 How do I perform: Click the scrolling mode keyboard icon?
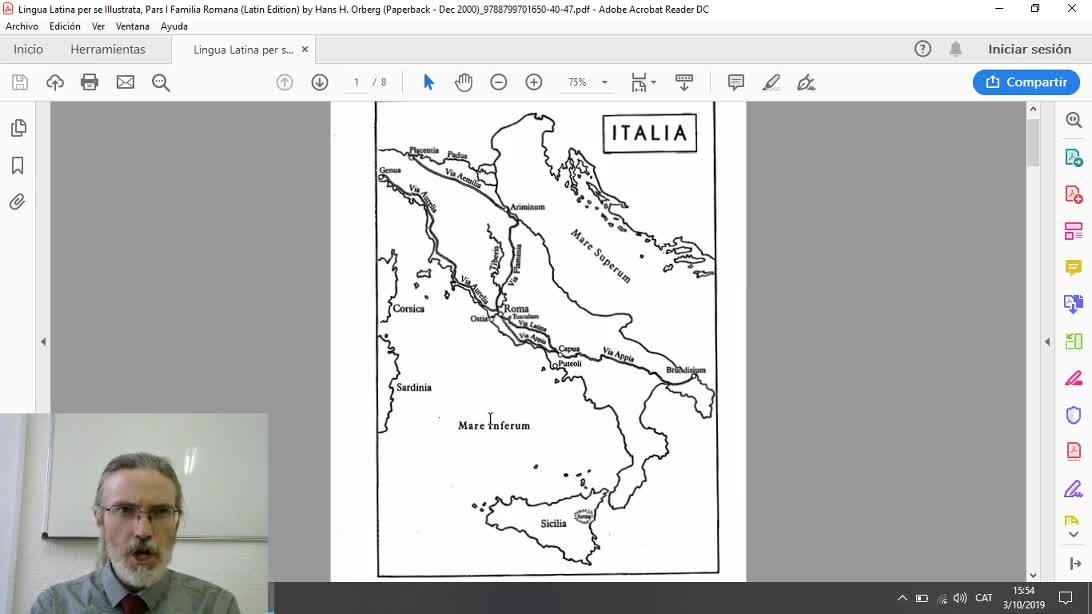pos(684,82)
